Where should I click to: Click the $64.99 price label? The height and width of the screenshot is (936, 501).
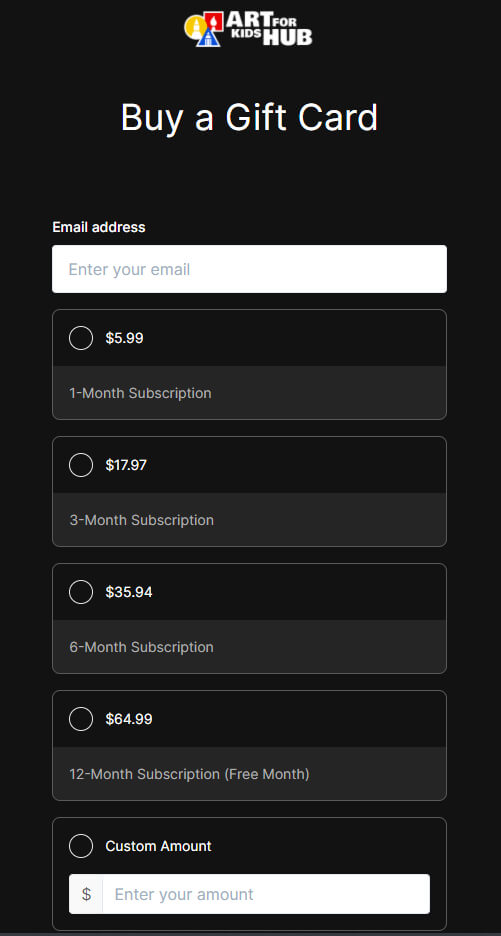129,719
